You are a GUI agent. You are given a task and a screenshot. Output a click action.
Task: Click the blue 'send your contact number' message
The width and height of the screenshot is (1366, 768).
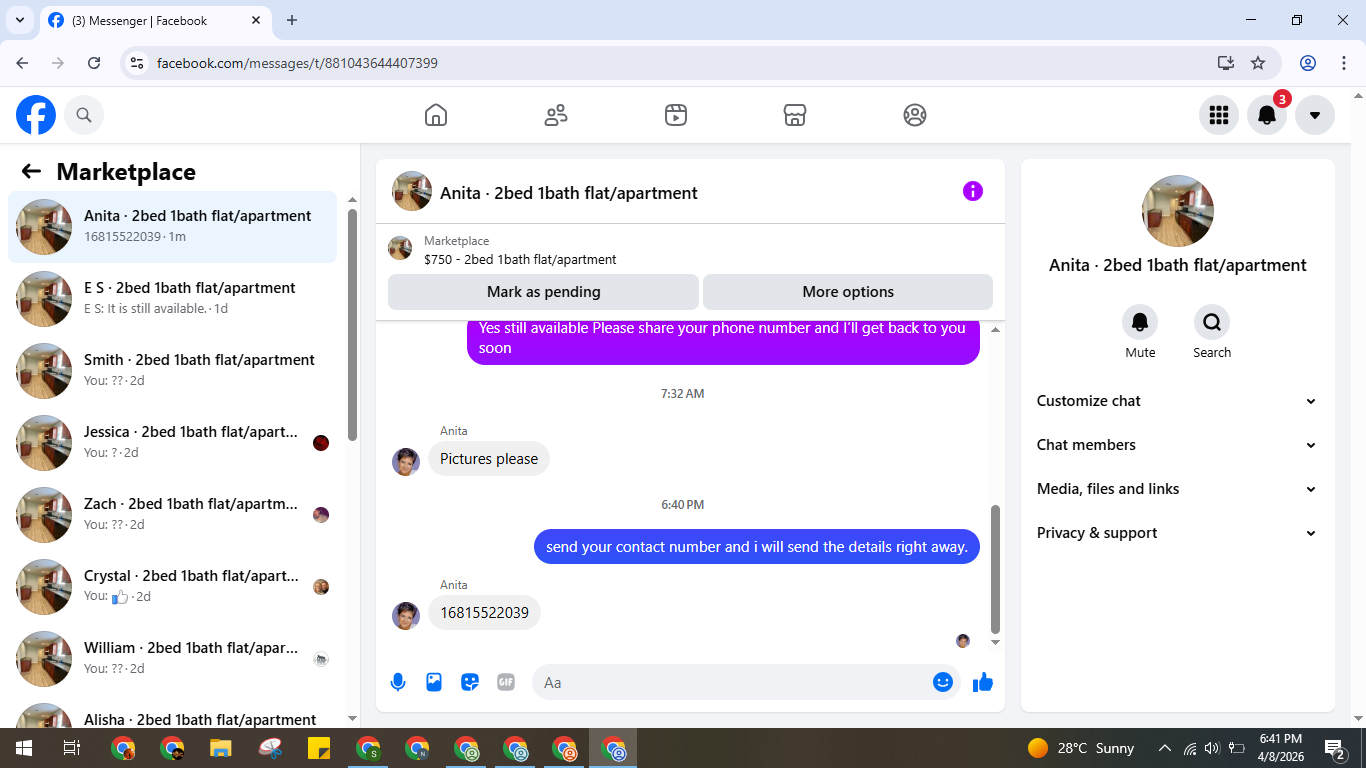coord(757,547)
